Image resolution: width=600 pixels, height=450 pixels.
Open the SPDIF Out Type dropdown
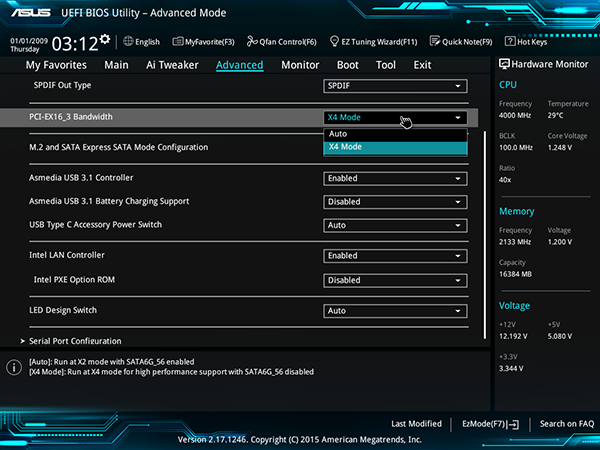point(395,86)
